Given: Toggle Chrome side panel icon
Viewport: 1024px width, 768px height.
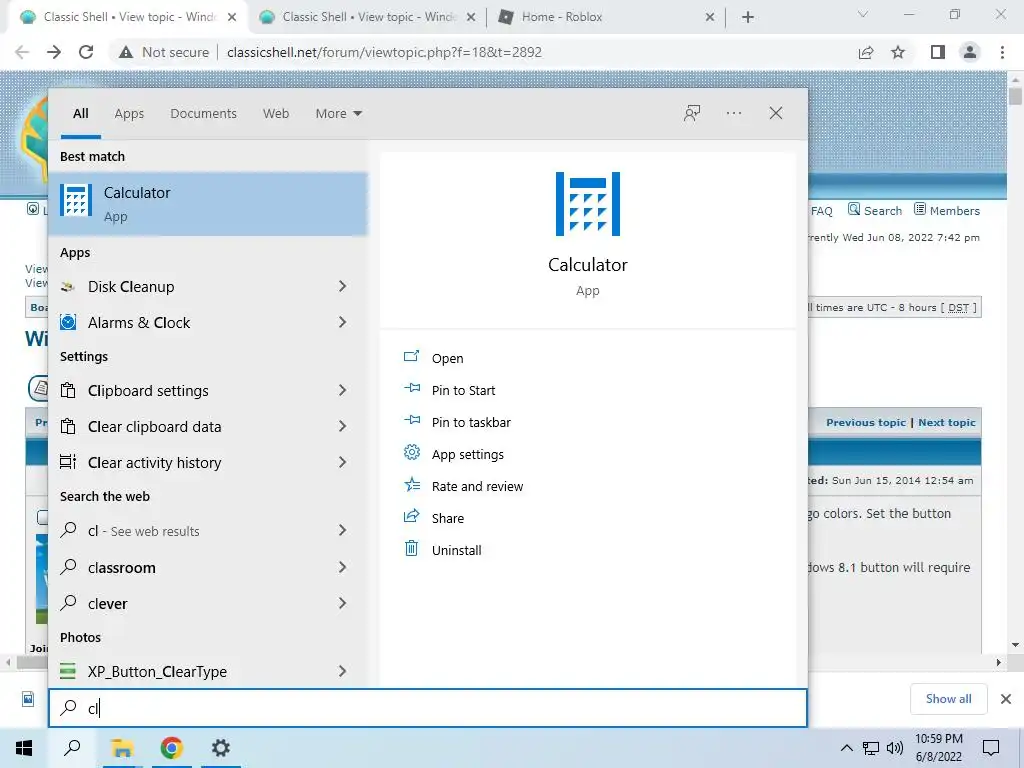Looking at the screenshot, I should pos(938,52).
